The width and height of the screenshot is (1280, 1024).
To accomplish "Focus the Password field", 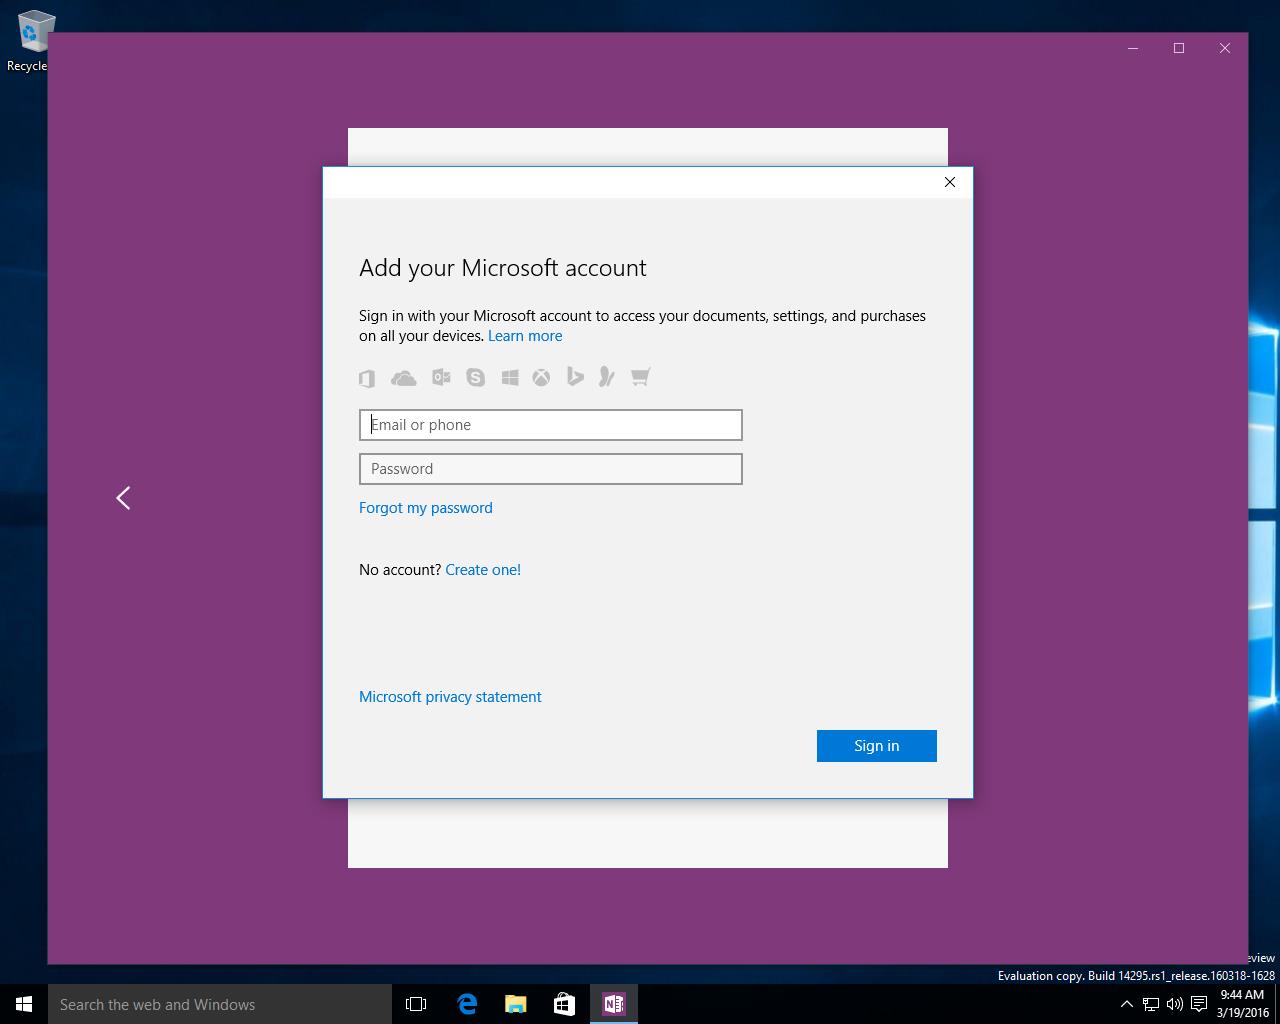I will coord(551,469).
